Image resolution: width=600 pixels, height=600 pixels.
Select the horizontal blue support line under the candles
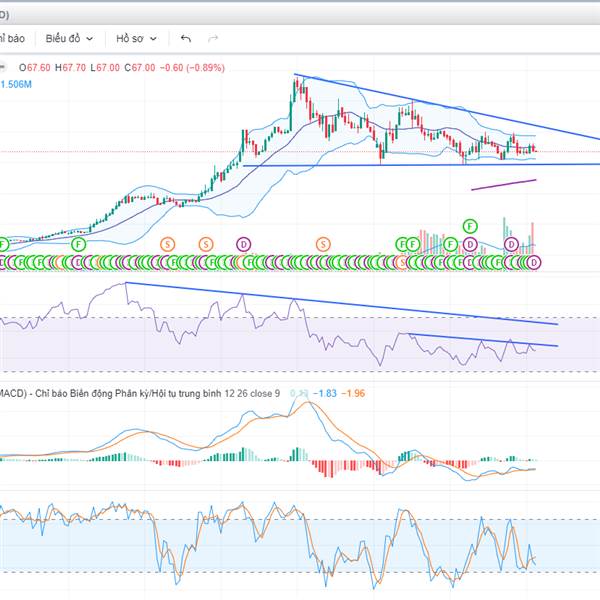pos(421,165)
